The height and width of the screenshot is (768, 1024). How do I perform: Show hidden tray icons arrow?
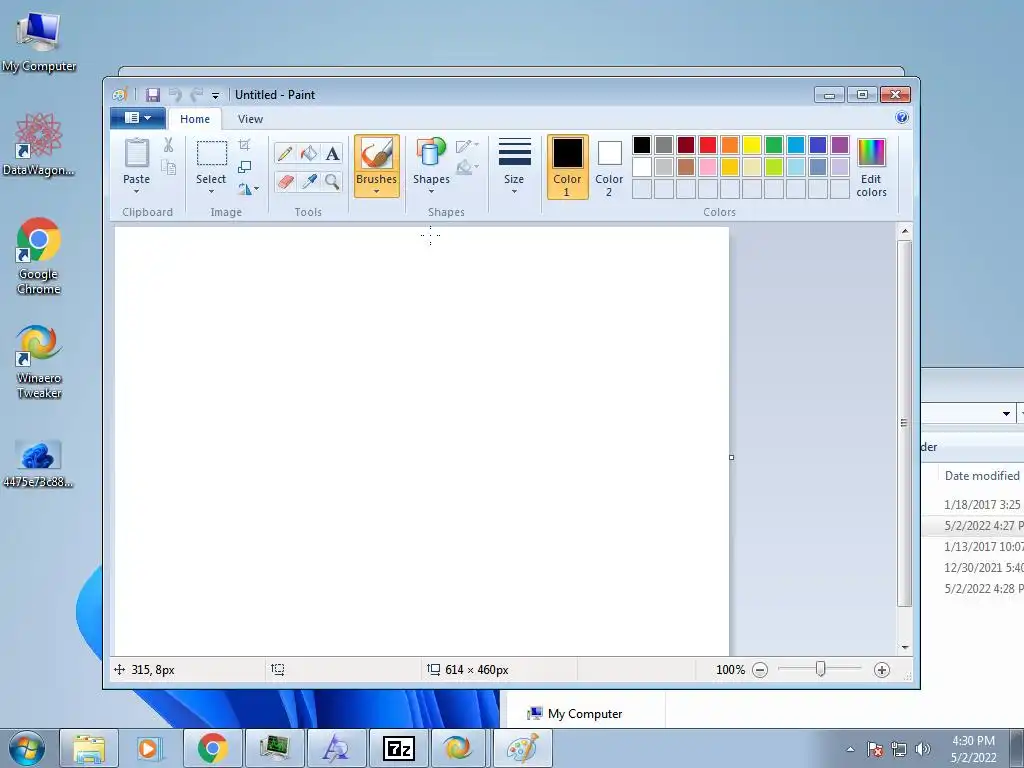(850, 749)
